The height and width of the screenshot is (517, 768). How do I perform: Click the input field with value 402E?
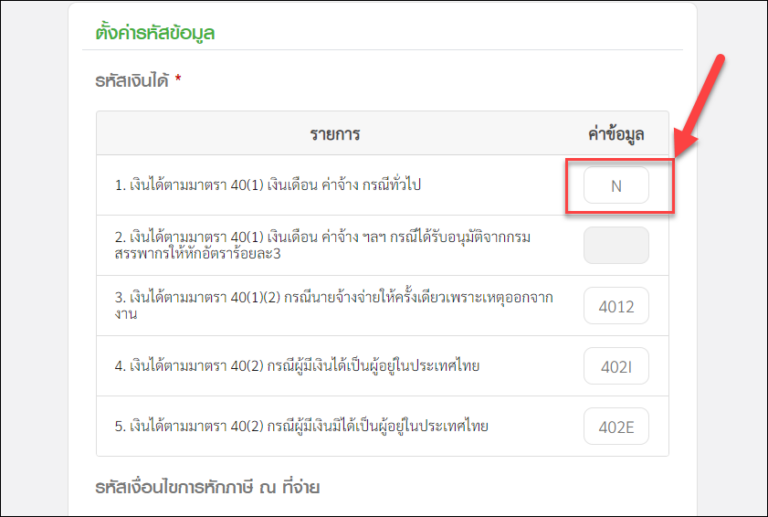(616, 426)
